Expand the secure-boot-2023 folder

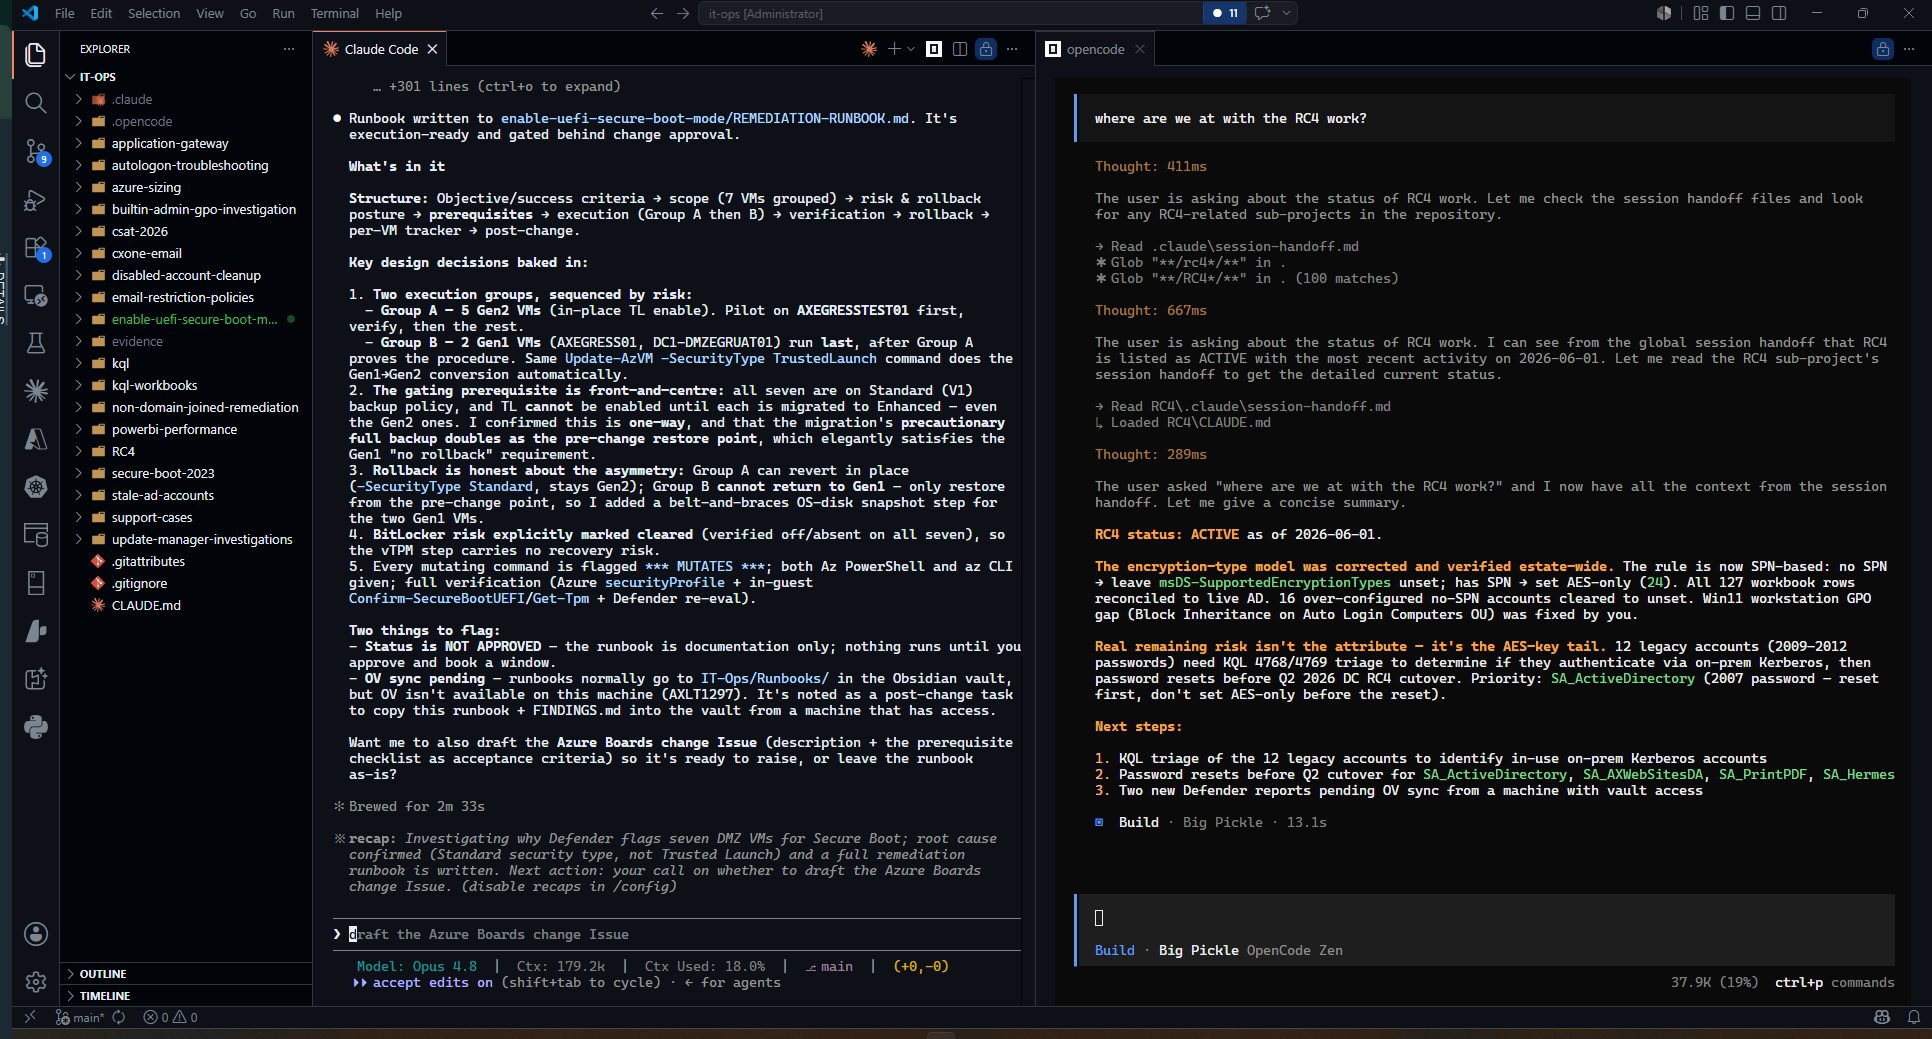[163, 473]
